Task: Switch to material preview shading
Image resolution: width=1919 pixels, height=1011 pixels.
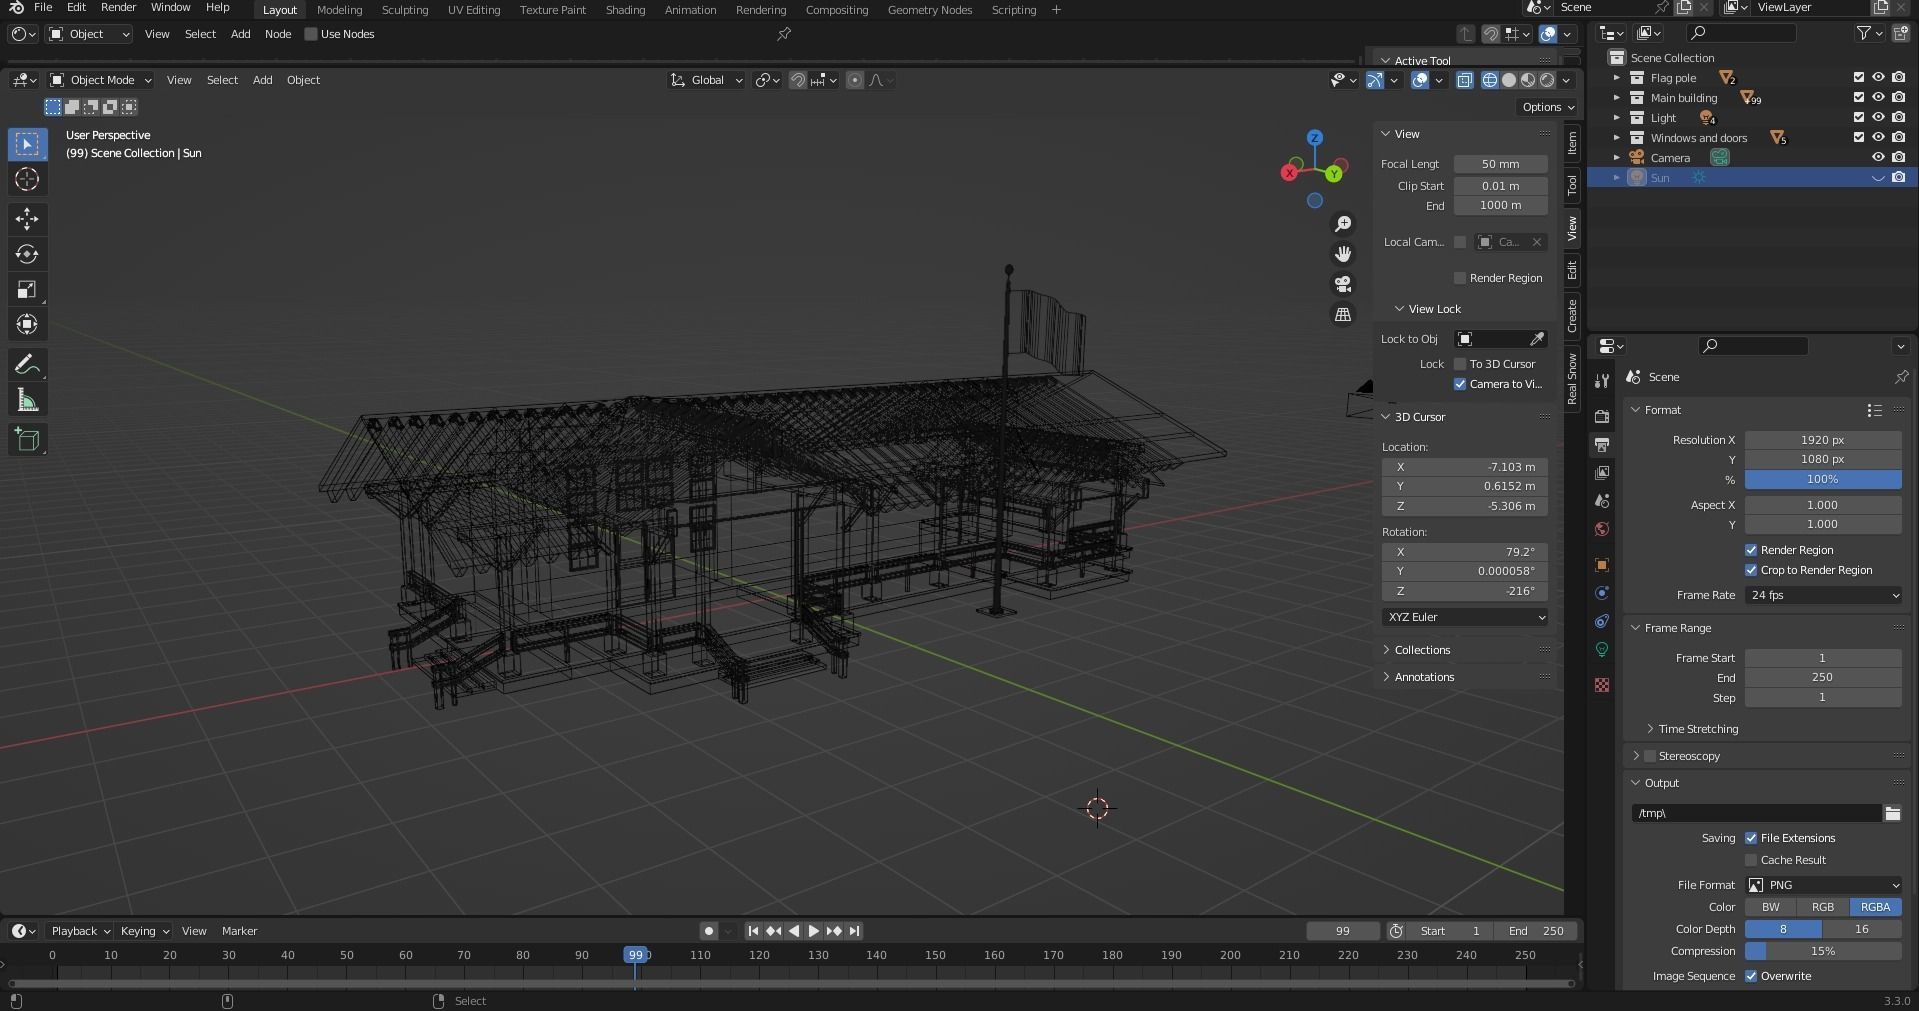Action: [x=1528, y=80]
